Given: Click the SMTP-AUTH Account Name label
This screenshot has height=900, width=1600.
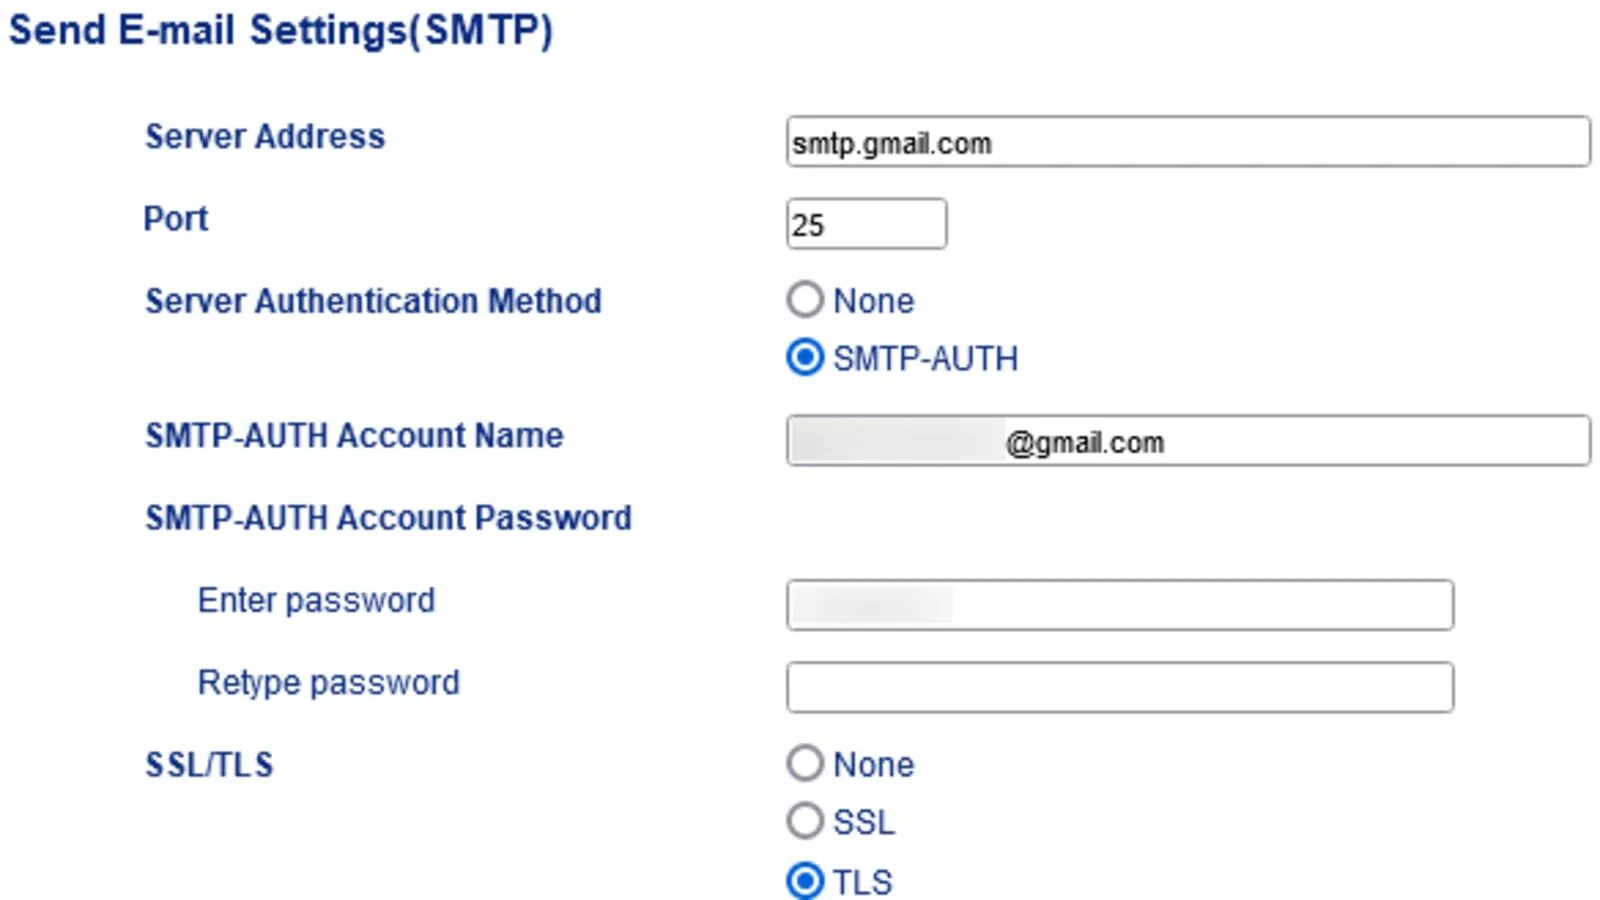Looking at the screenshot, I should coord(354,435).
